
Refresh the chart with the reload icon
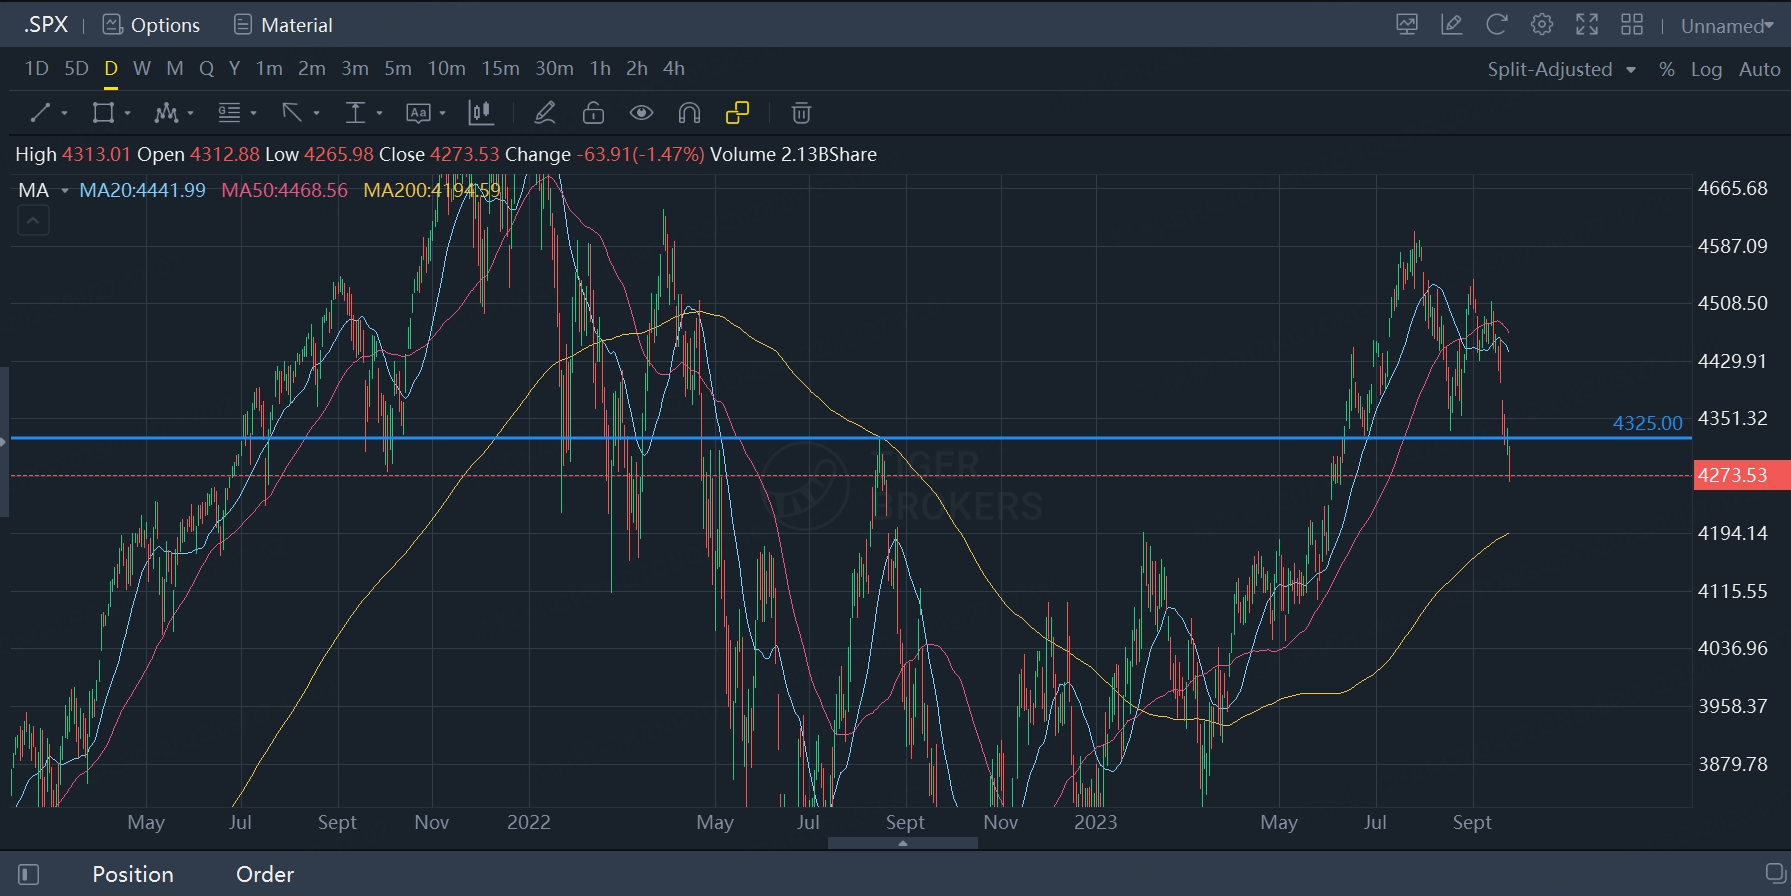pos(1496,25)
